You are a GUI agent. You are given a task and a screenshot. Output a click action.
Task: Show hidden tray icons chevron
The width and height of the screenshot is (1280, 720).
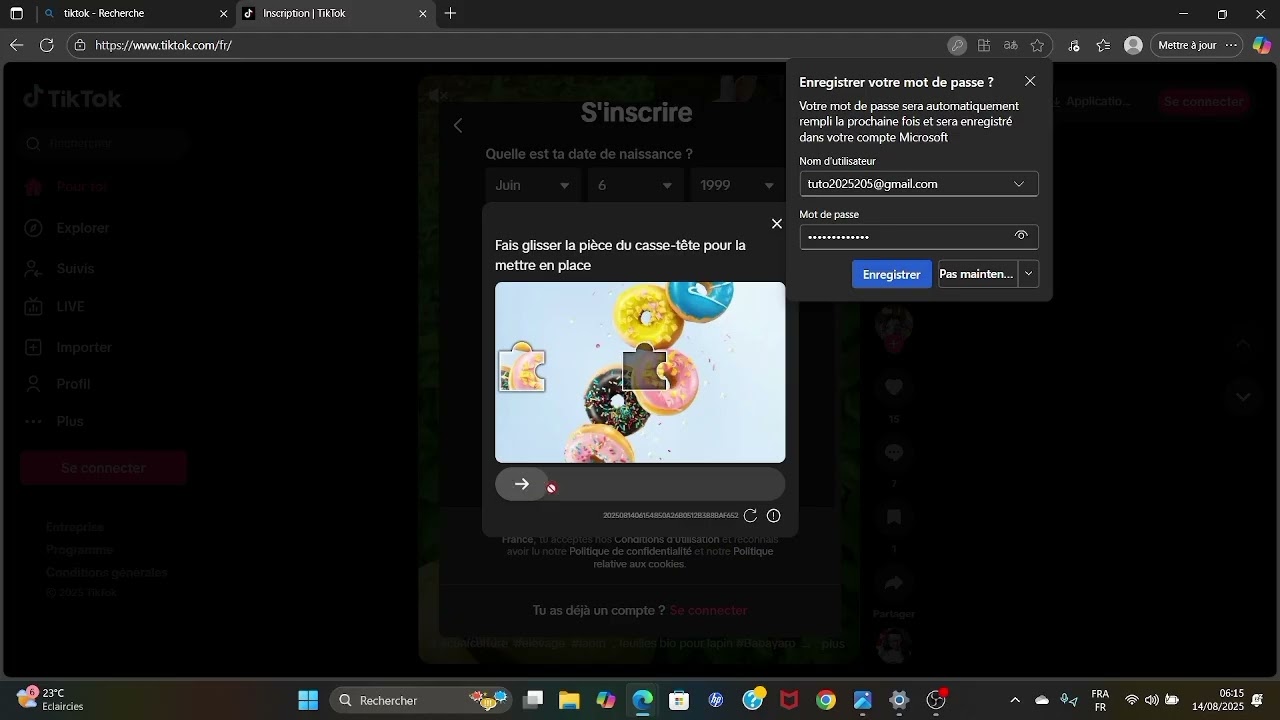[x=1015, y=700]
